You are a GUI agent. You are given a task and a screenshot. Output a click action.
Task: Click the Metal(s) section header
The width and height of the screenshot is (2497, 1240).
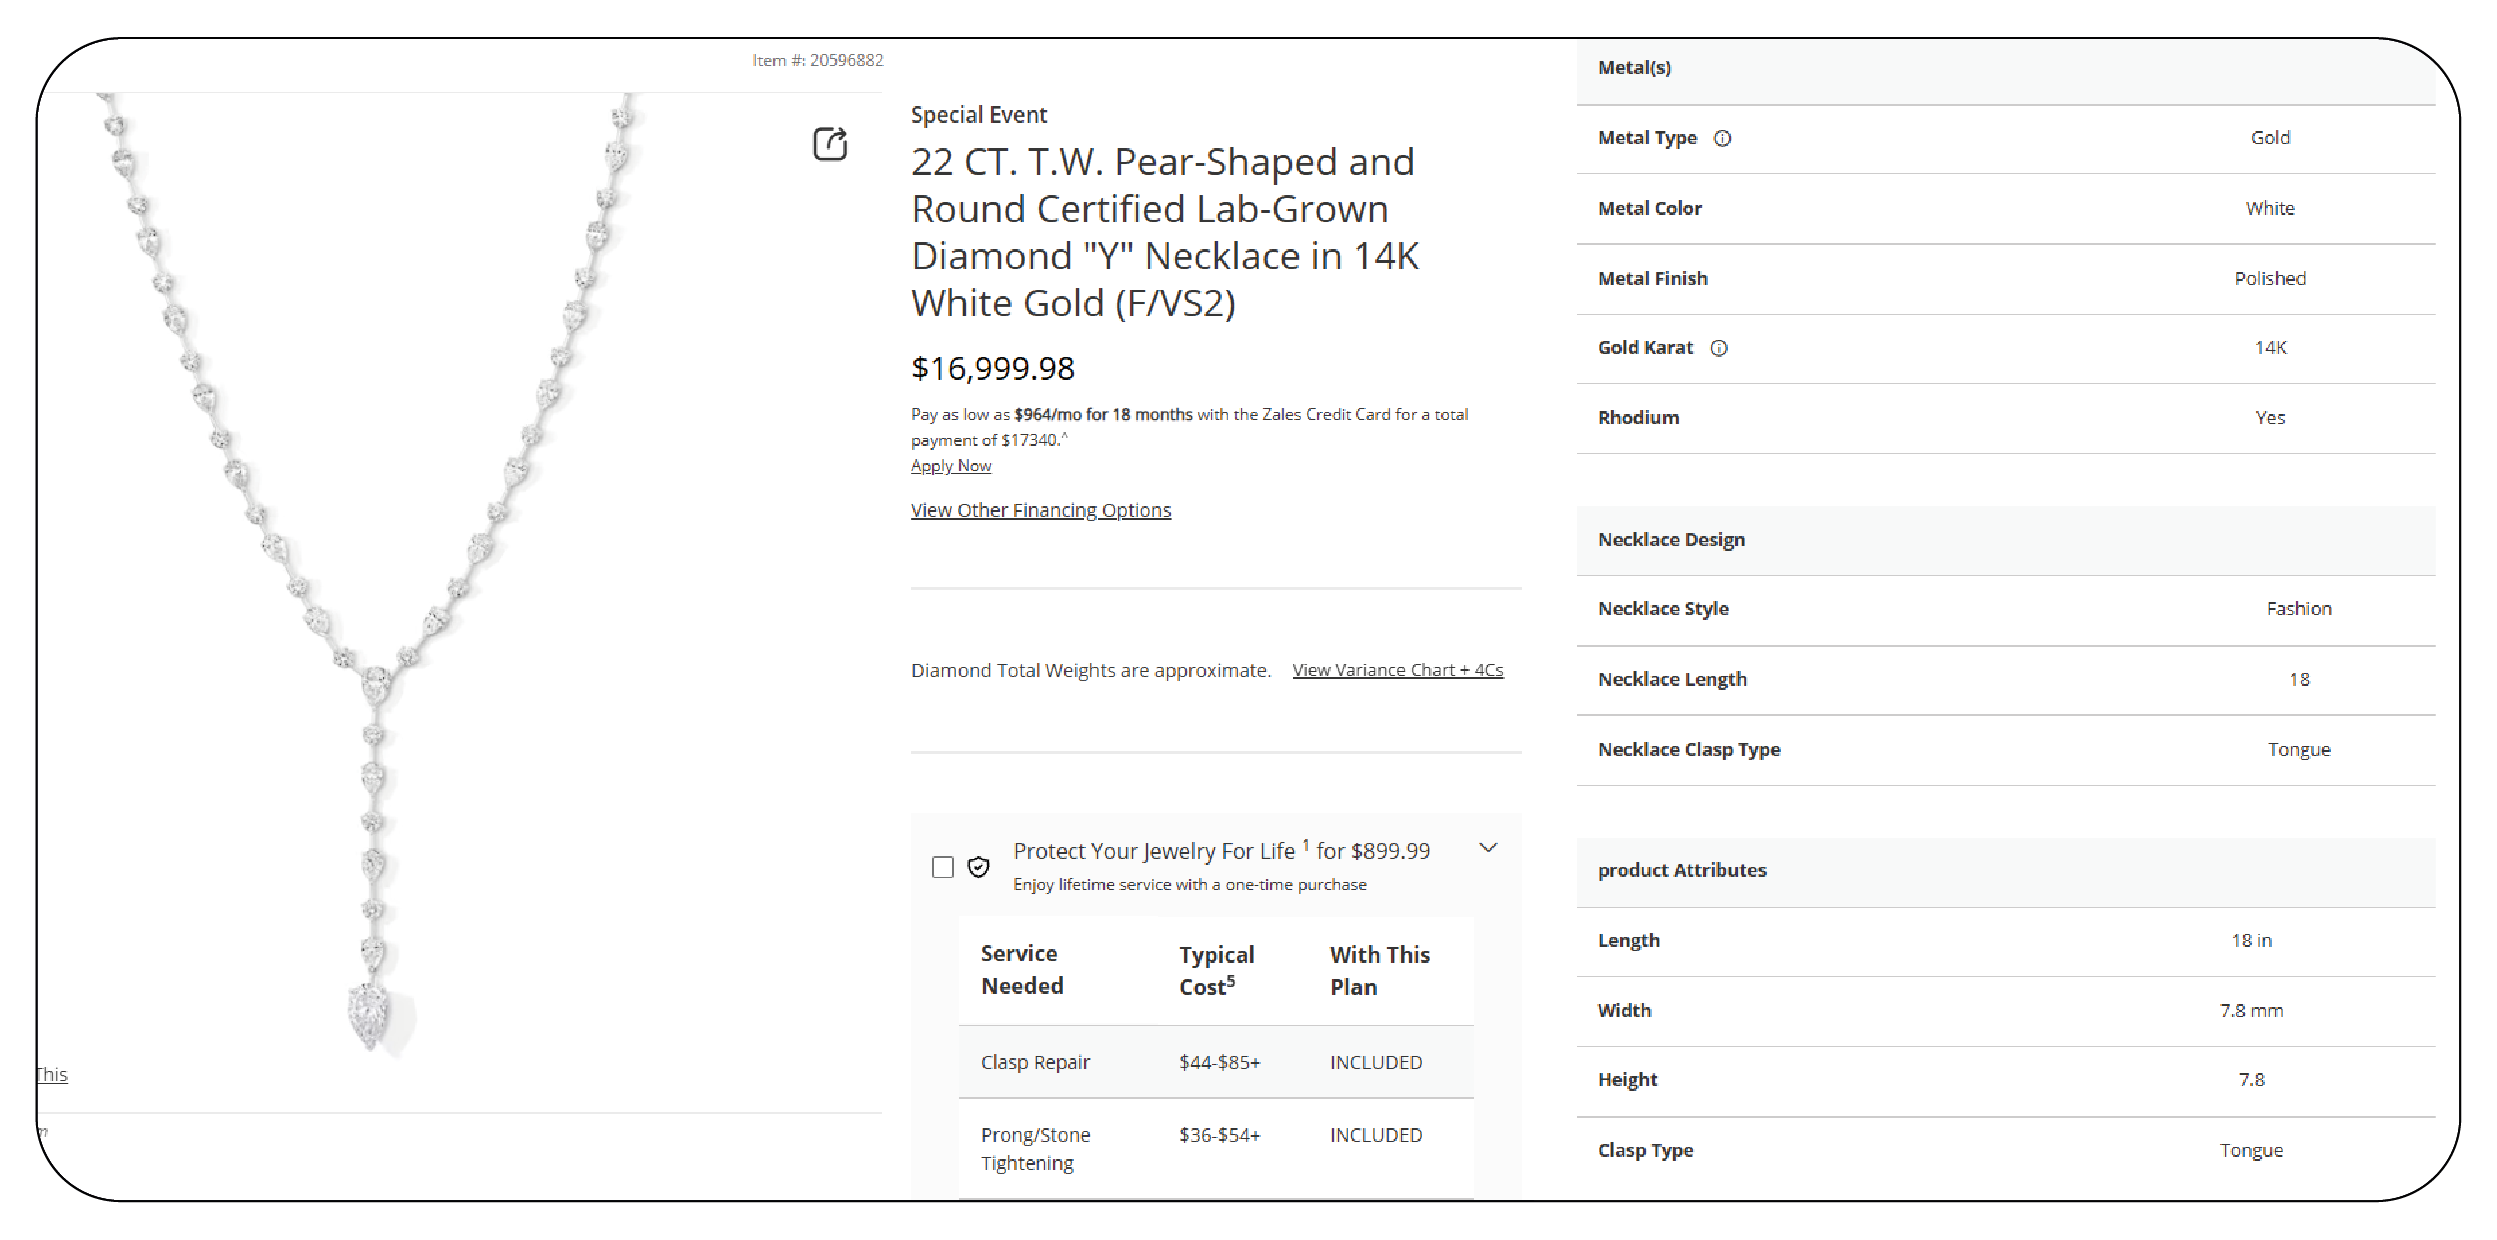(x=1634, y=68)
